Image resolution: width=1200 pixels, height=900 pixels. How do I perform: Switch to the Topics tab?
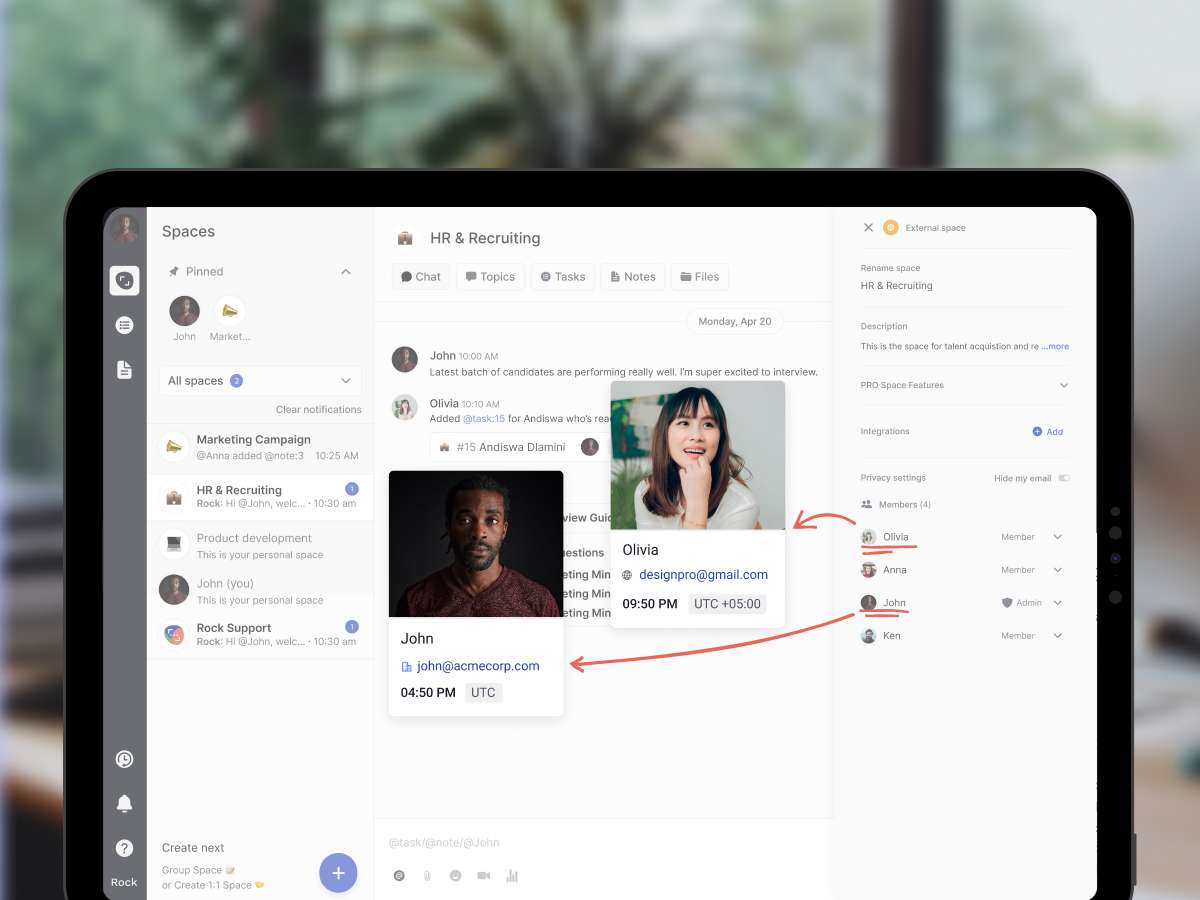[490, 277]
